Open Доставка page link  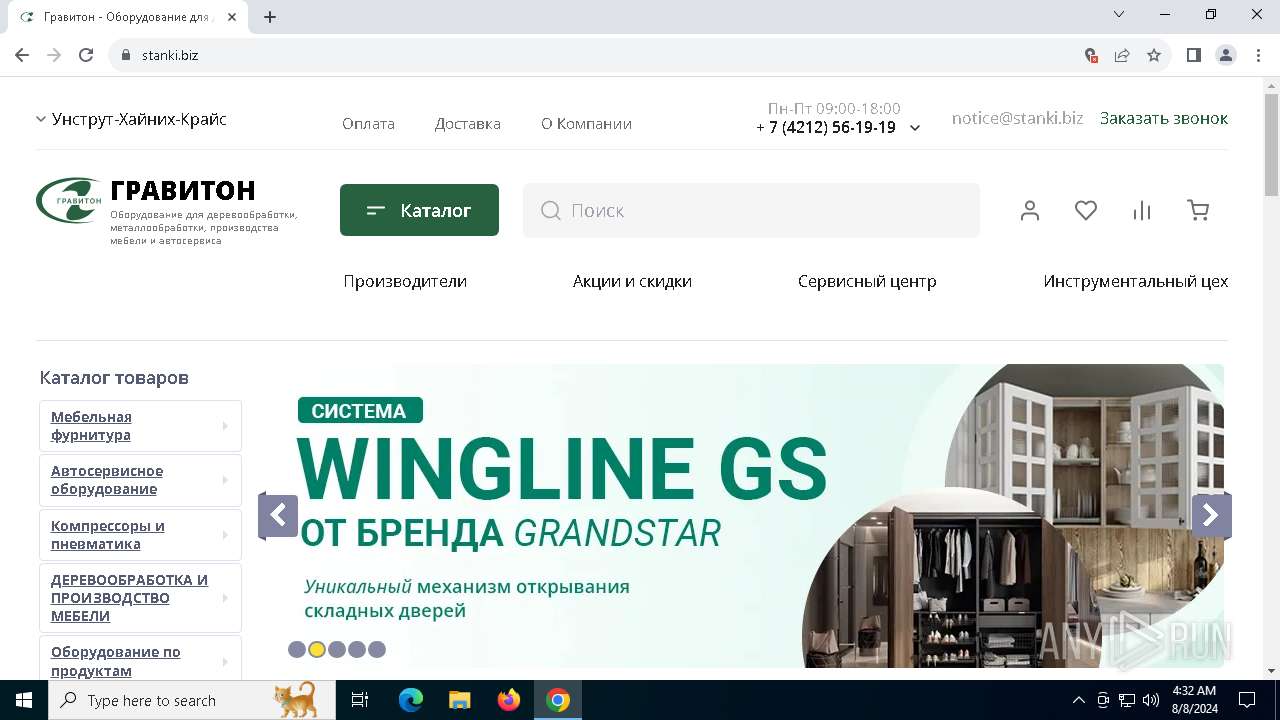[x=467, y=124]
